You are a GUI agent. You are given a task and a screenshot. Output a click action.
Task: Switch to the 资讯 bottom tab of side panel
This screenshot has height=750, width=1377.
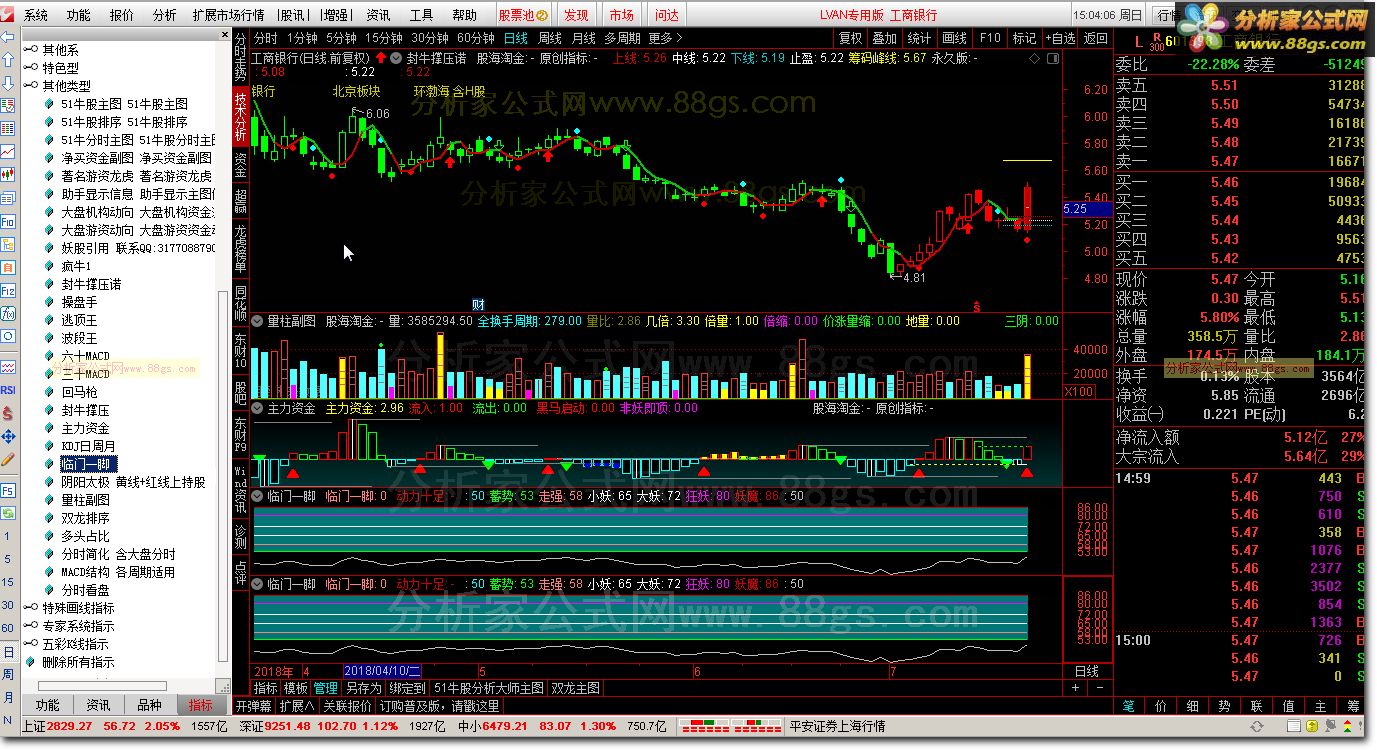point(98,705)
